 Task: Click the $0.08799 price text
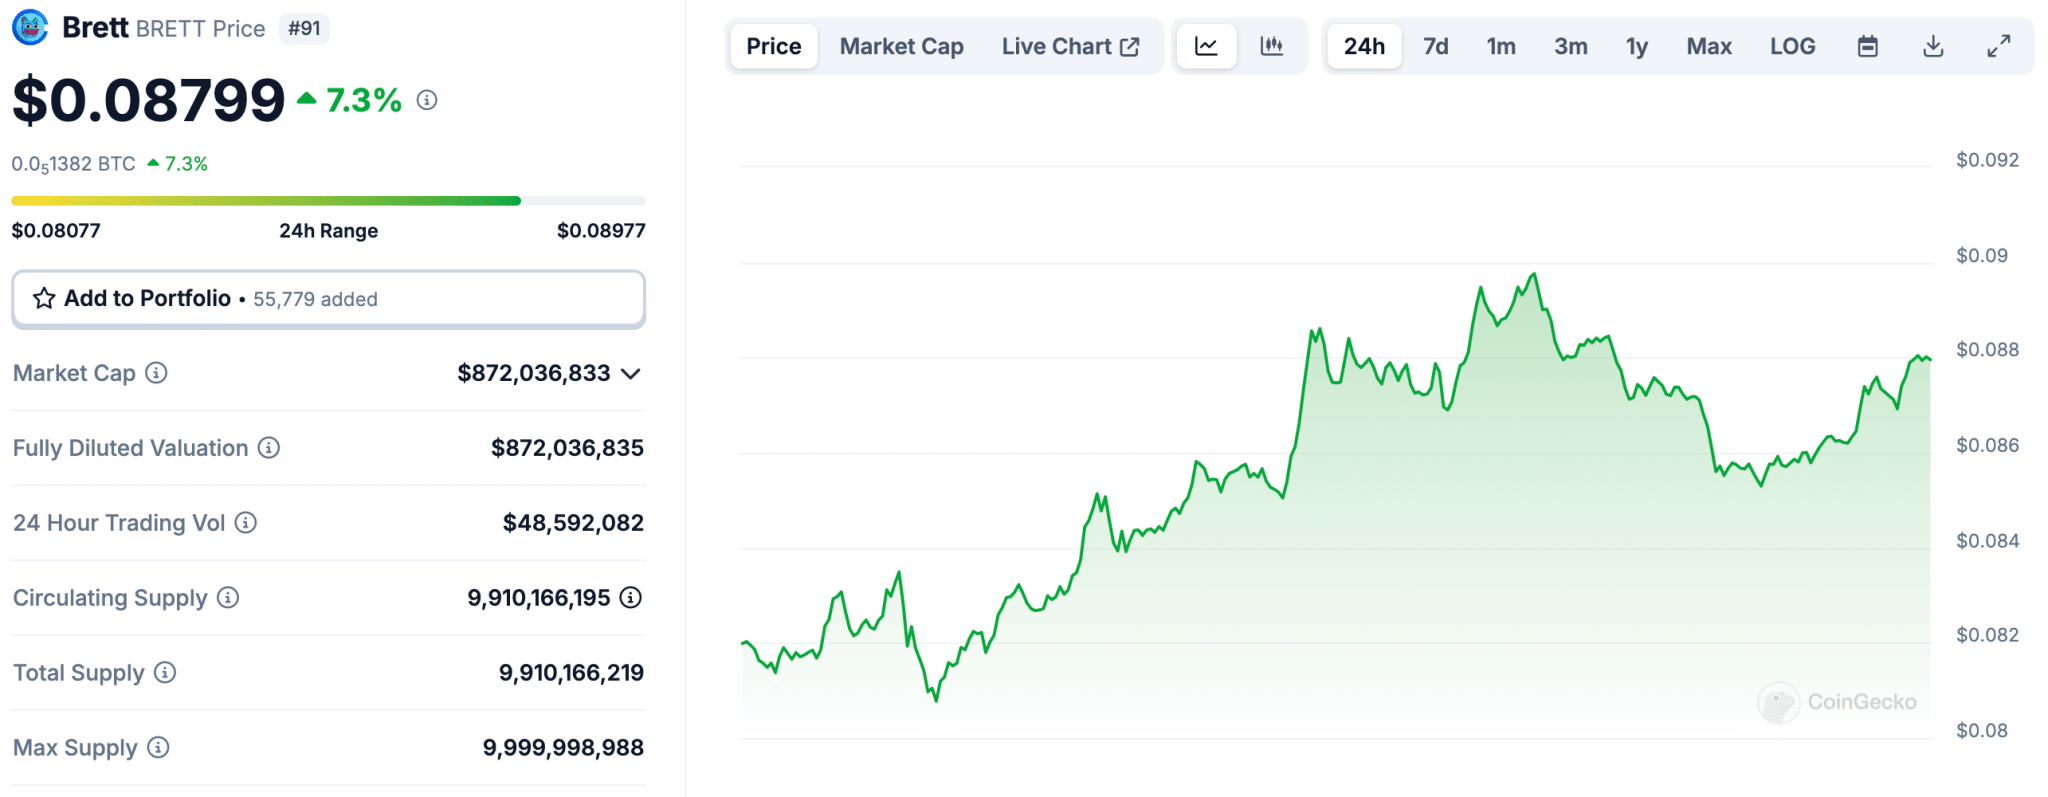(149, 100)
